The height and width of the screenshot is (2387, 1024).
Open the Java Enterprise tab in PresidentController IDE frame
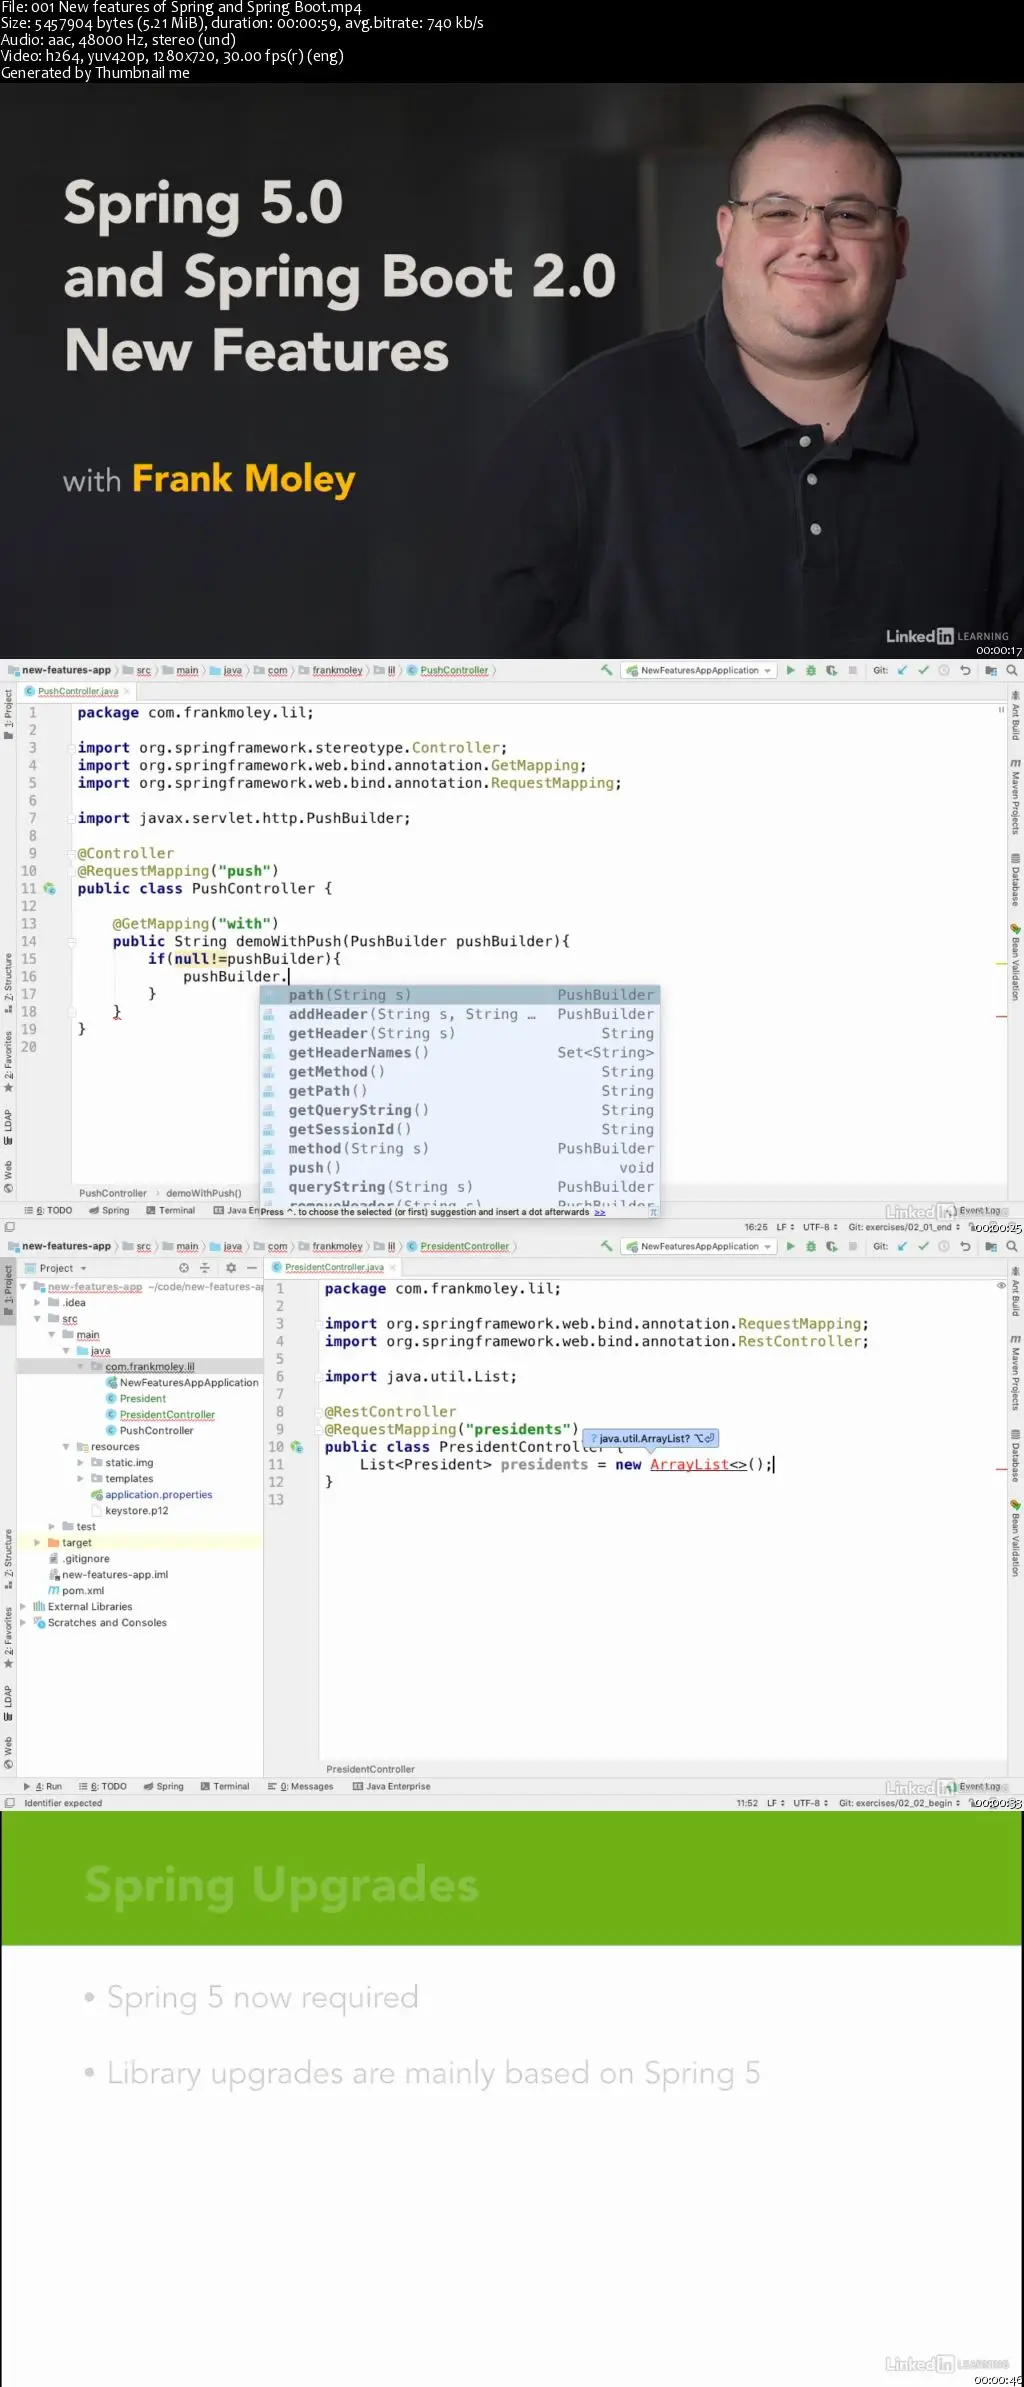(391, 1786)
